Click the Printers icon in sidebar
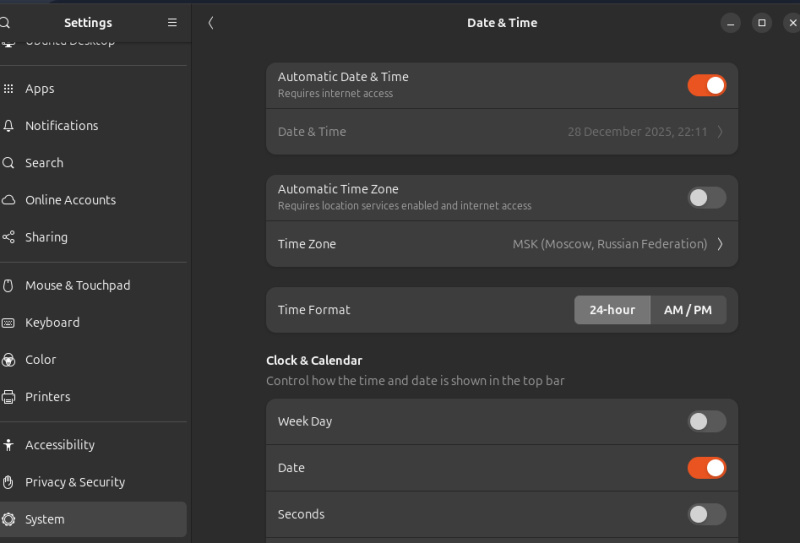This screenshot has width=800, height=543. (9, 397)
